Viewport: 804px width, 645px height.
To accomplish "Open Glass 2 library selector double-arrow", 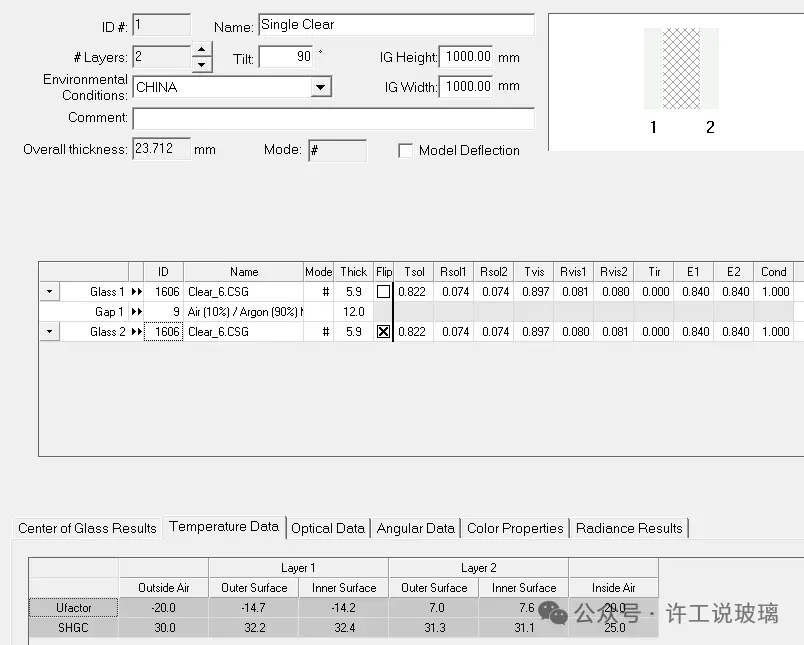I will pos(136,332).
